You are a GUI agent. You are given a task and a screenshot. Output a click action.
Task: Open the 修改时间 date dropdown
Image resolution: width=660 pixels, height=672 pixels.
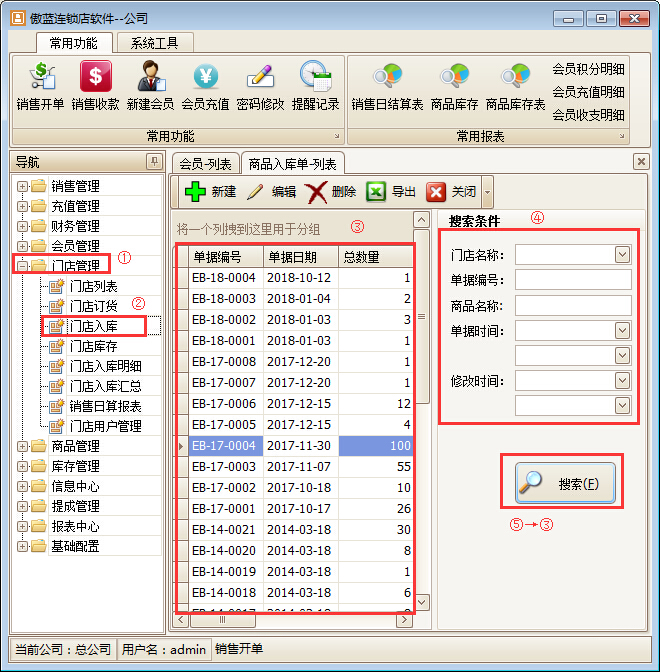click(x=622, y=380)
